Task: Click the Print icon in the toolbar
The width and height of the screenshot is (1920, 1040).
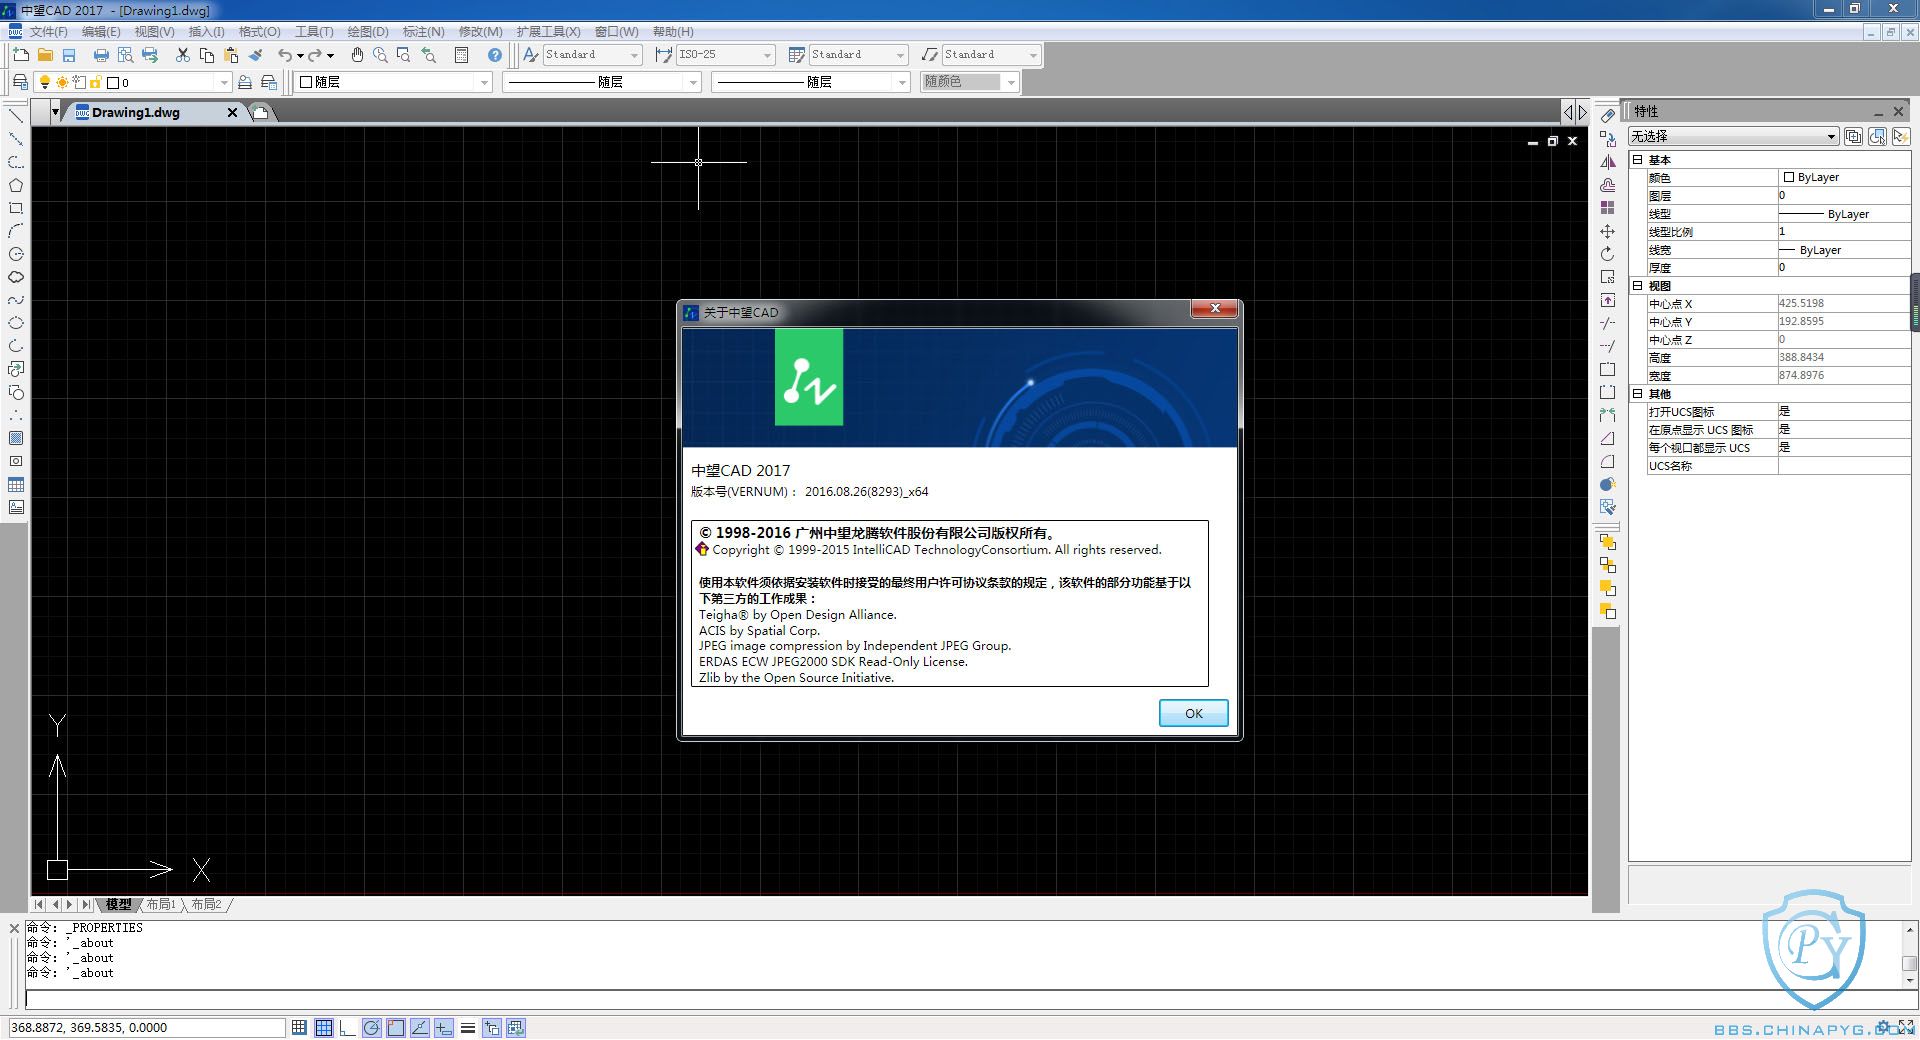Action: [x=101, y=55]
